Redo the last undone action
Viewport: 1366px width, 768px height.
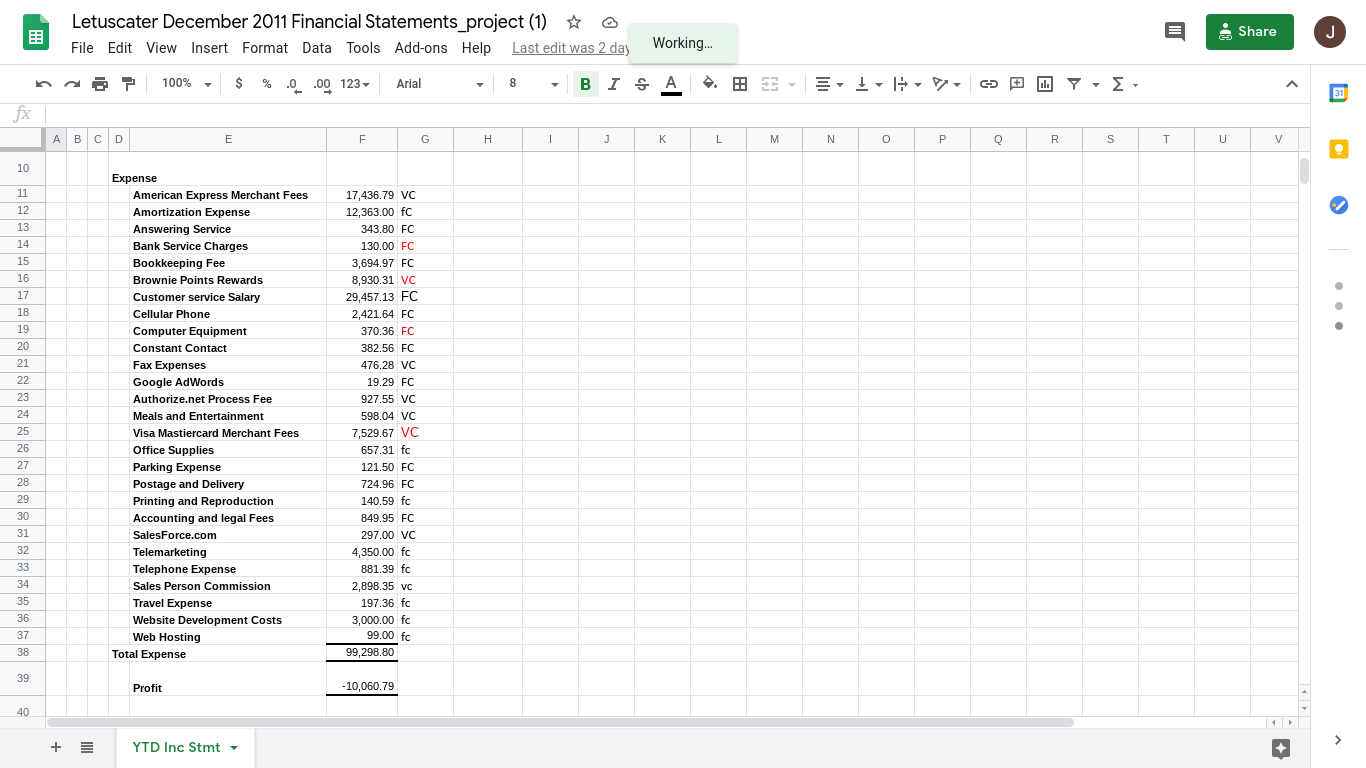point(72,84)
